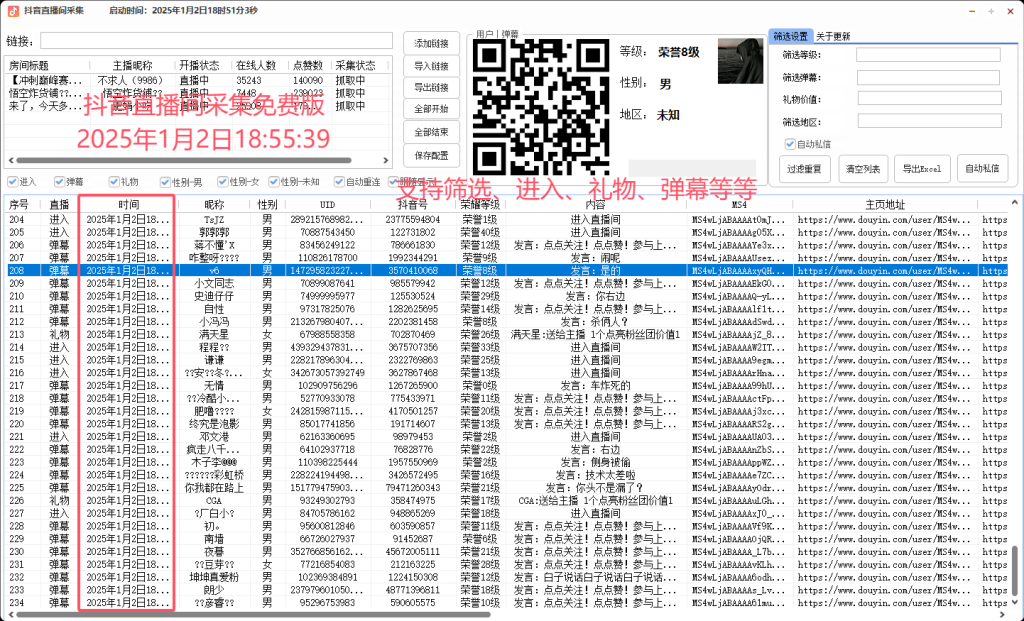
Task: Click the 导出Excel button
Action: 922,169
